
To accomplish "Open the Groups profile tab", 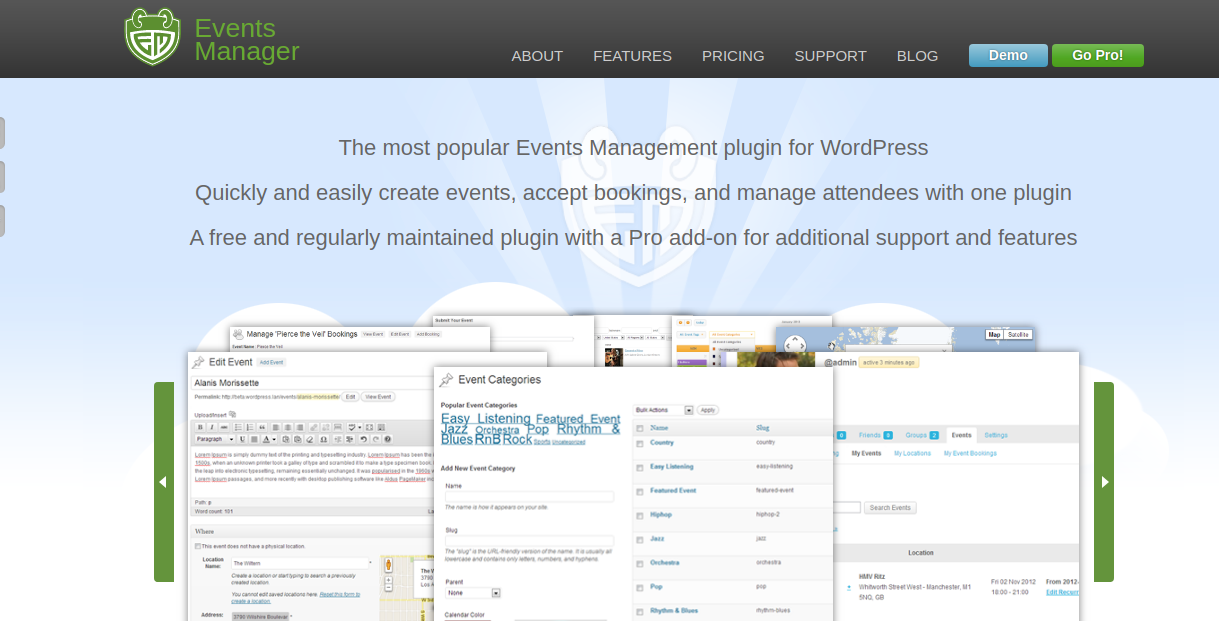I will [922, 435].
